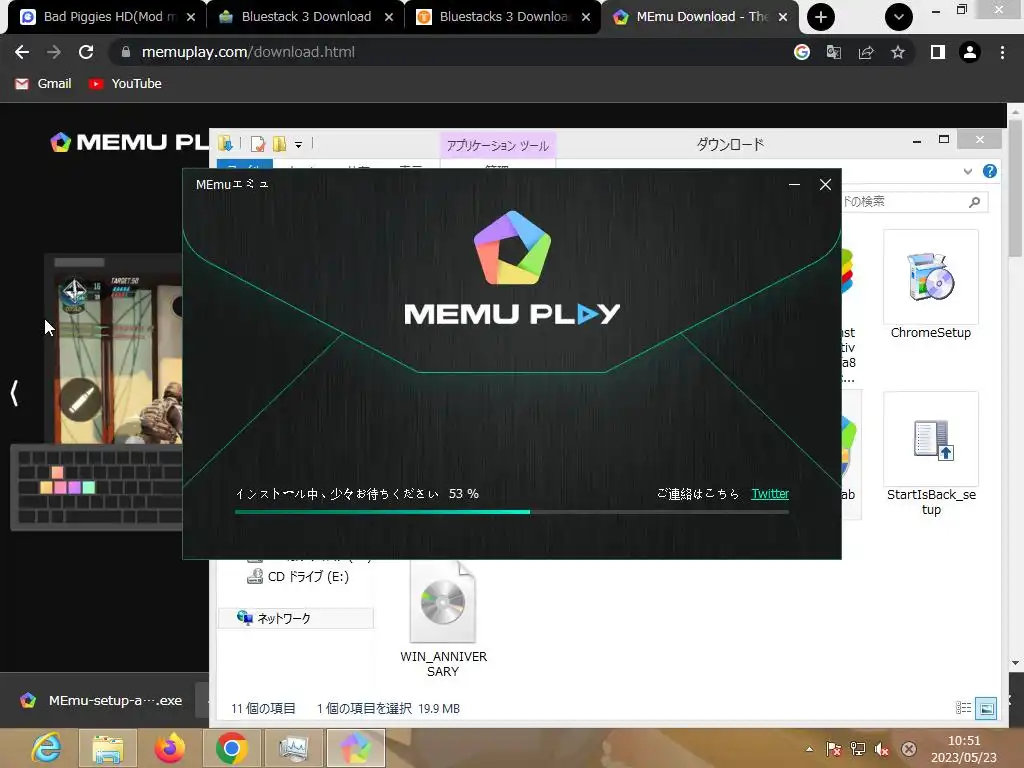Open Gmail bookmark
Image resolution: width=1024 pixels, height=768 pixels.
pyautogui.click(x=43, y=84)
